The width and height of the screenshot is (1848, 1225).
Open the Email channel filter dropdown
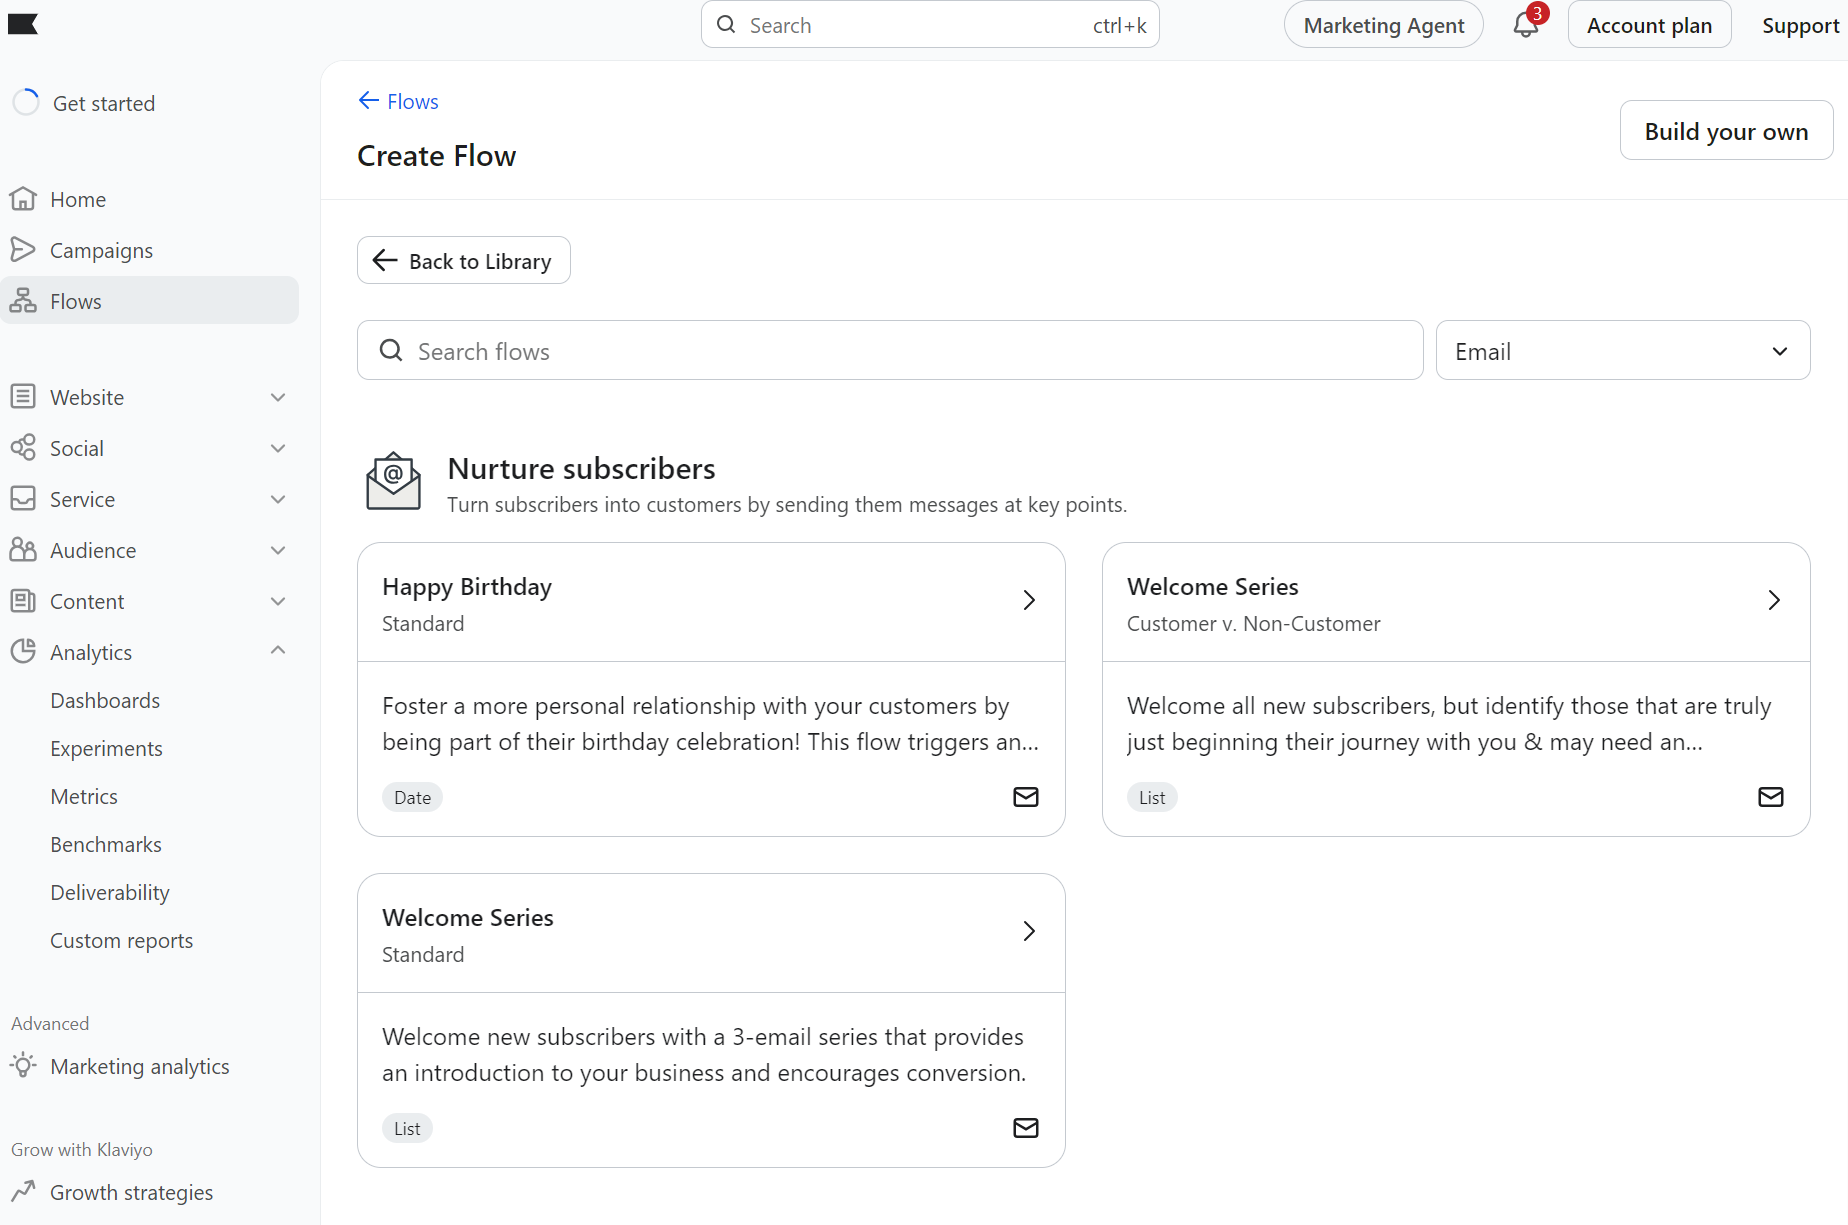point(1622,350)
